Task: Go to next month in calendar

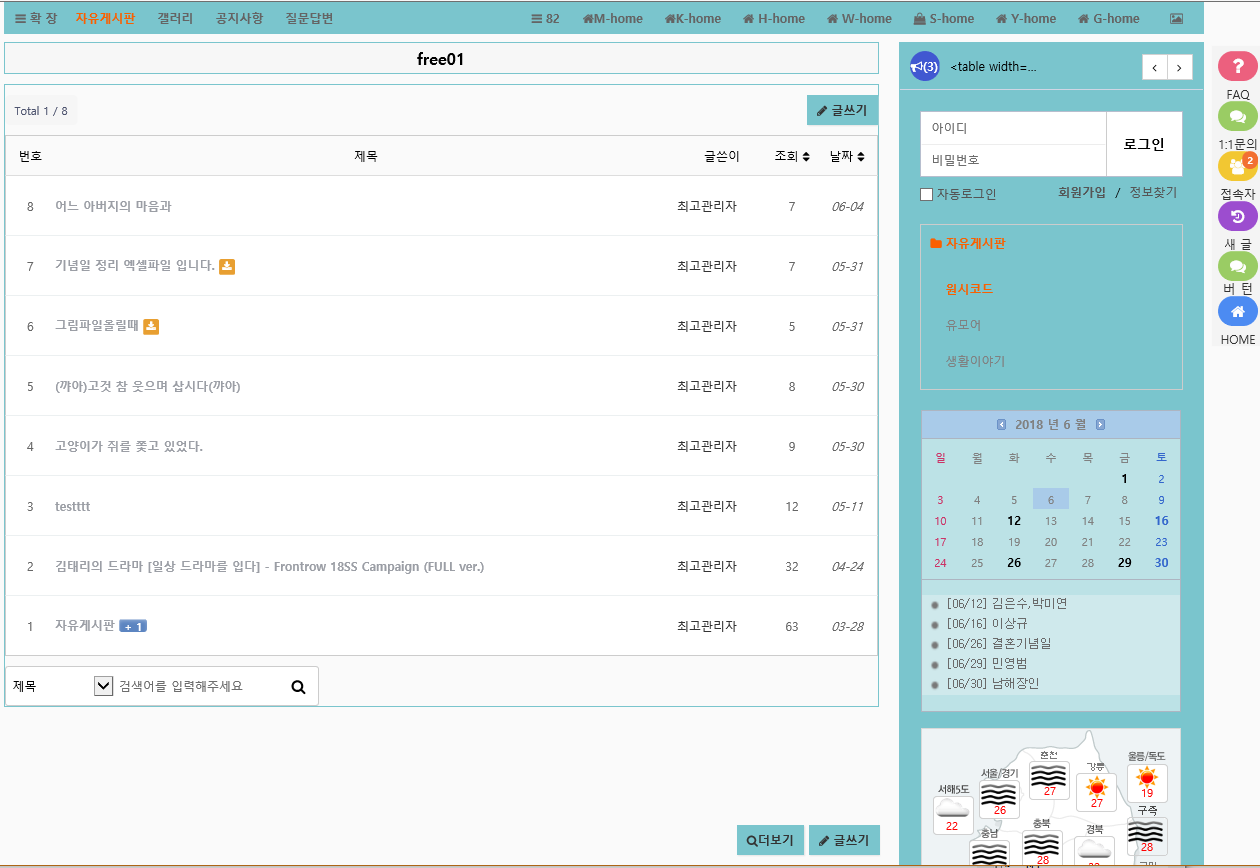Action: [x=1100, y=425]
